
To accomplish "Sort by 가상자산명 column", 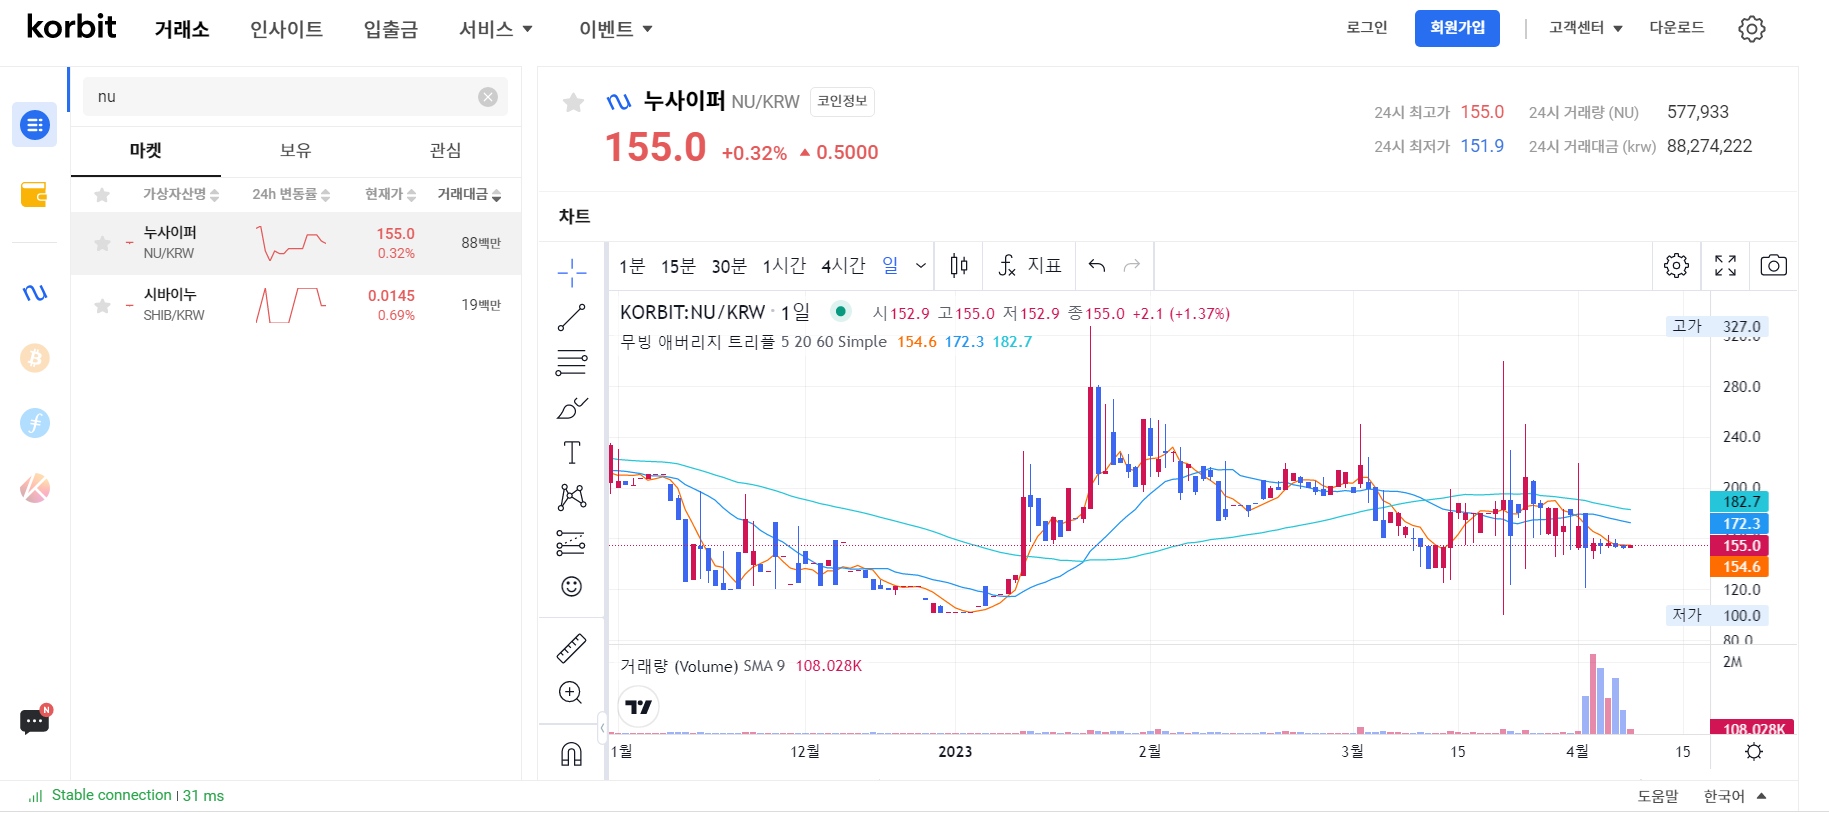I will (181, 194).
